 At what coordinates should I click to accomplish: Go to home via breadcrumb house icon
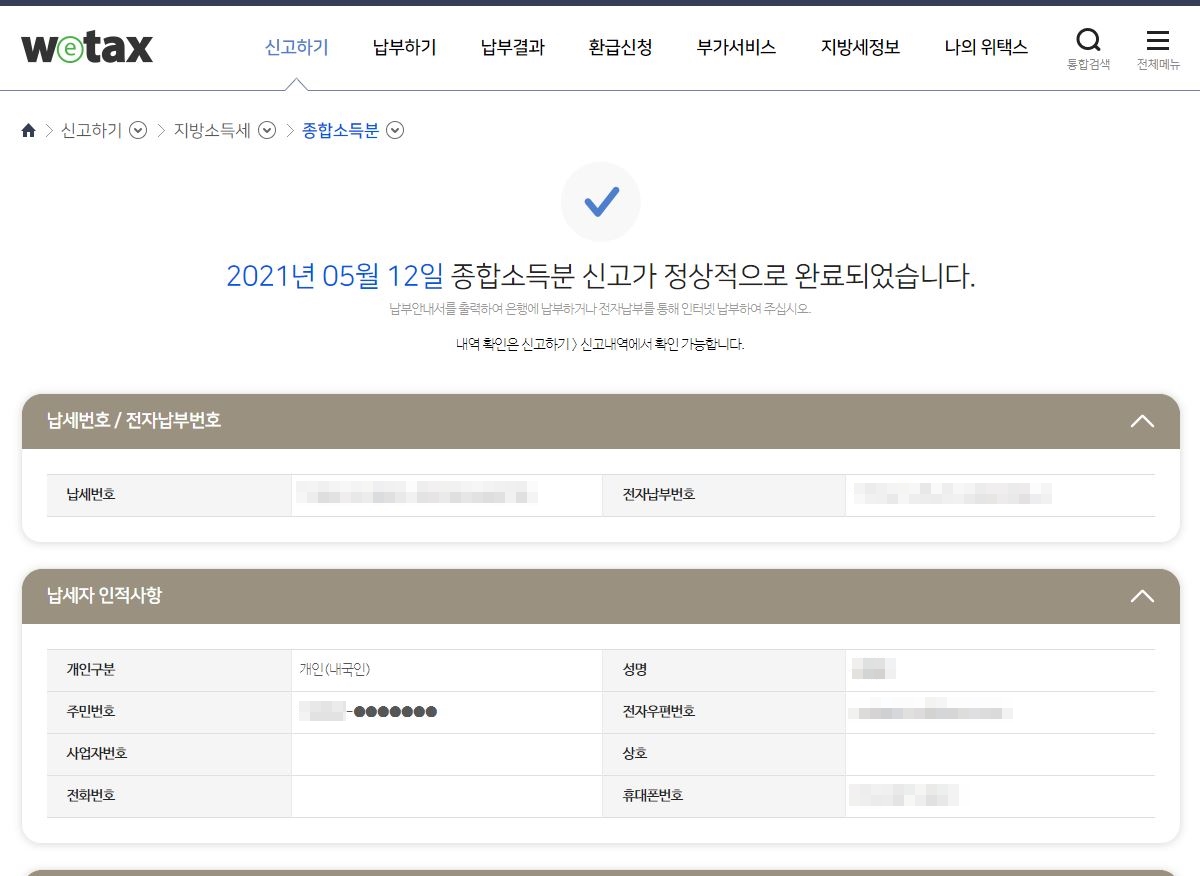[x=28, y=130]
